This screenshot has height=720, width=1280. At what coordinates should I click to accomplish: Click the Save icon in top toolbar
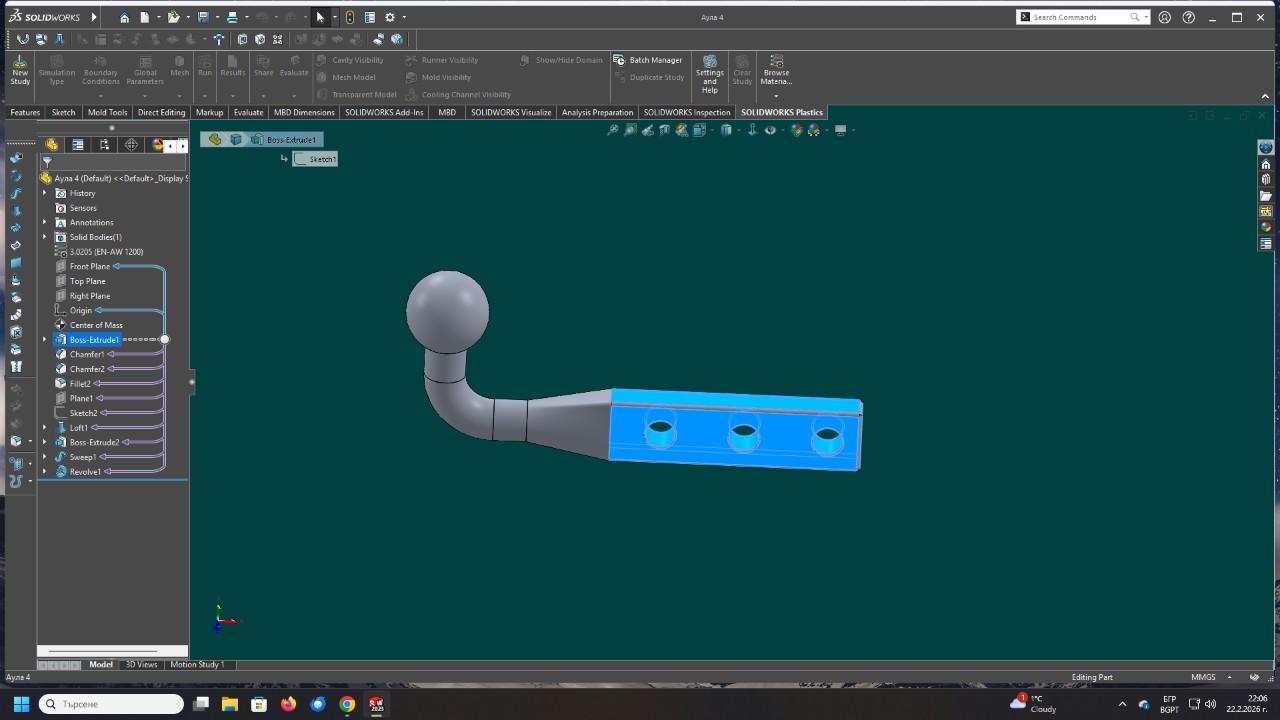point(203,17)
